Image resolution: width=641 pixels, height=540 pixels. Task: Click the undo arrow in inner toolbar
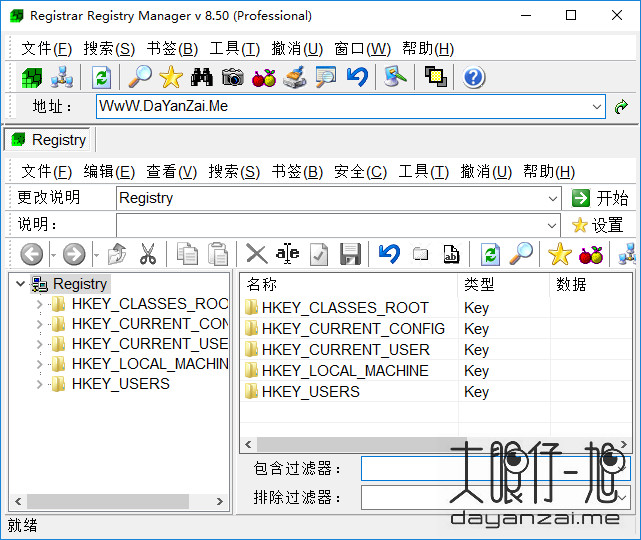point(389,254)
